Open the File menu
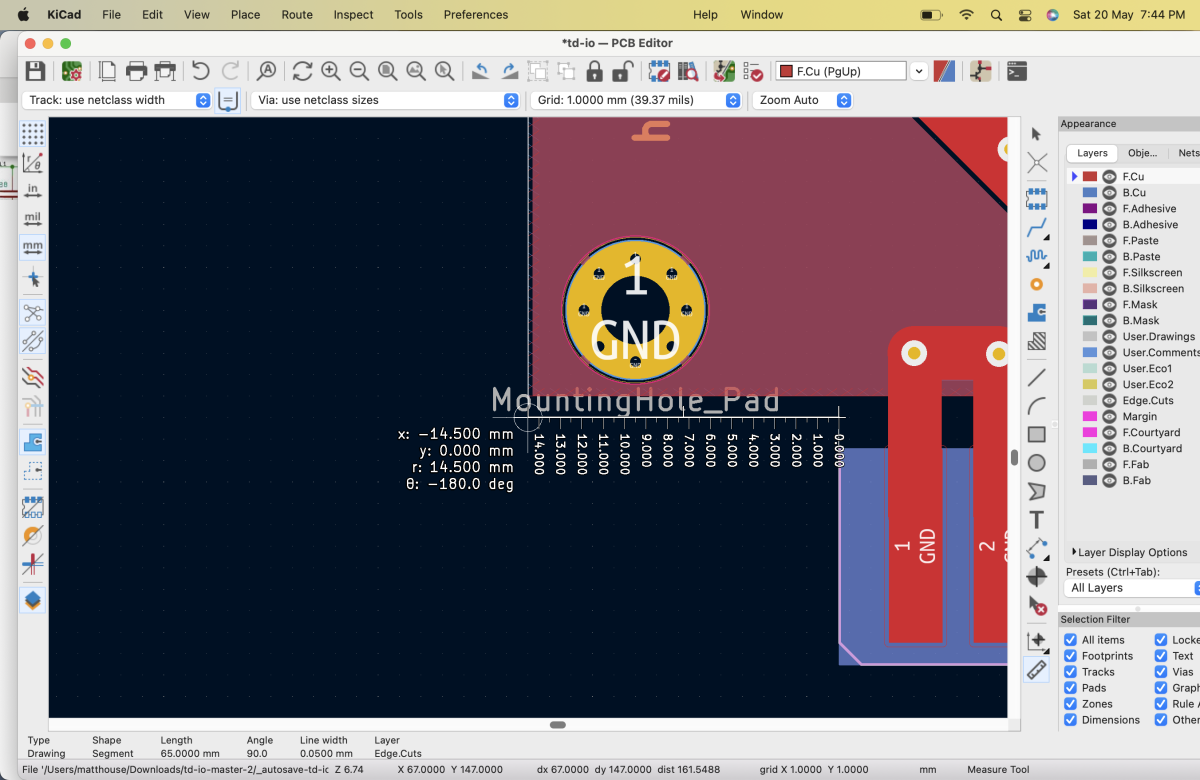1200x780 pixels. pos(111,15)
